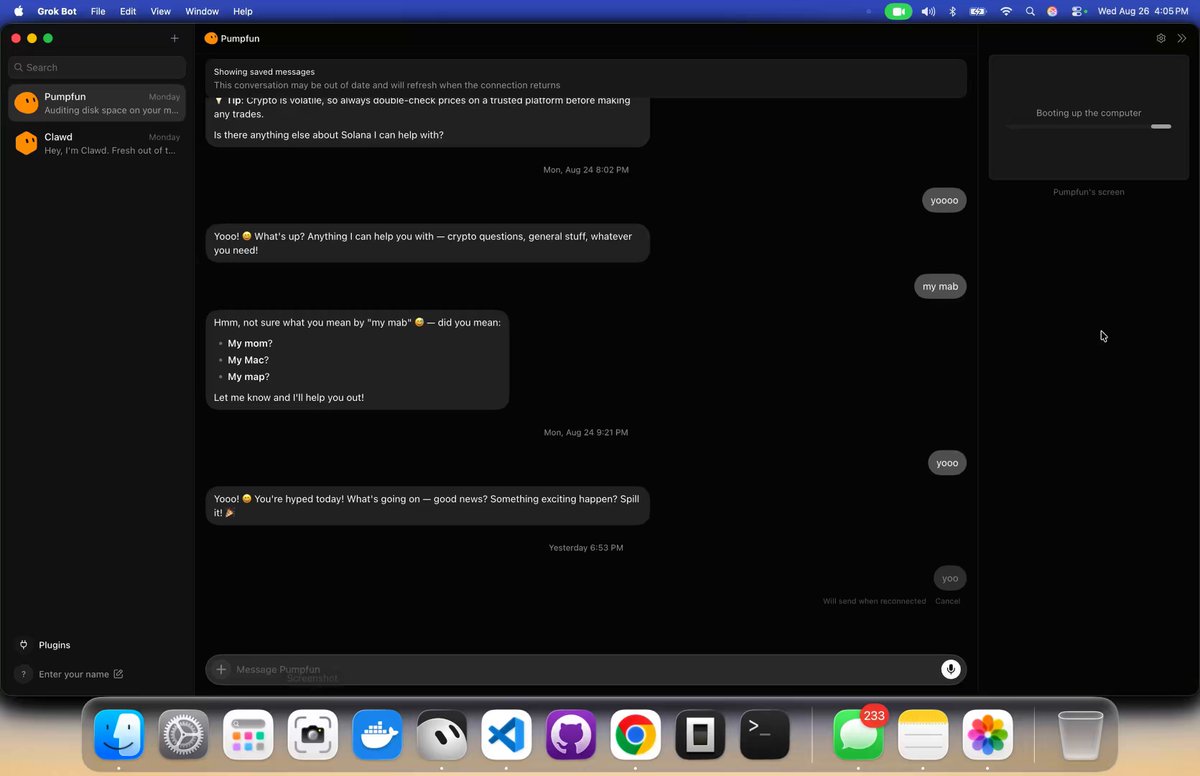Image resolution: width=1200 pixels, height=776 pixels.
Task: Click the green camera indicator in the menu bar
Action: tap(898, 11)
